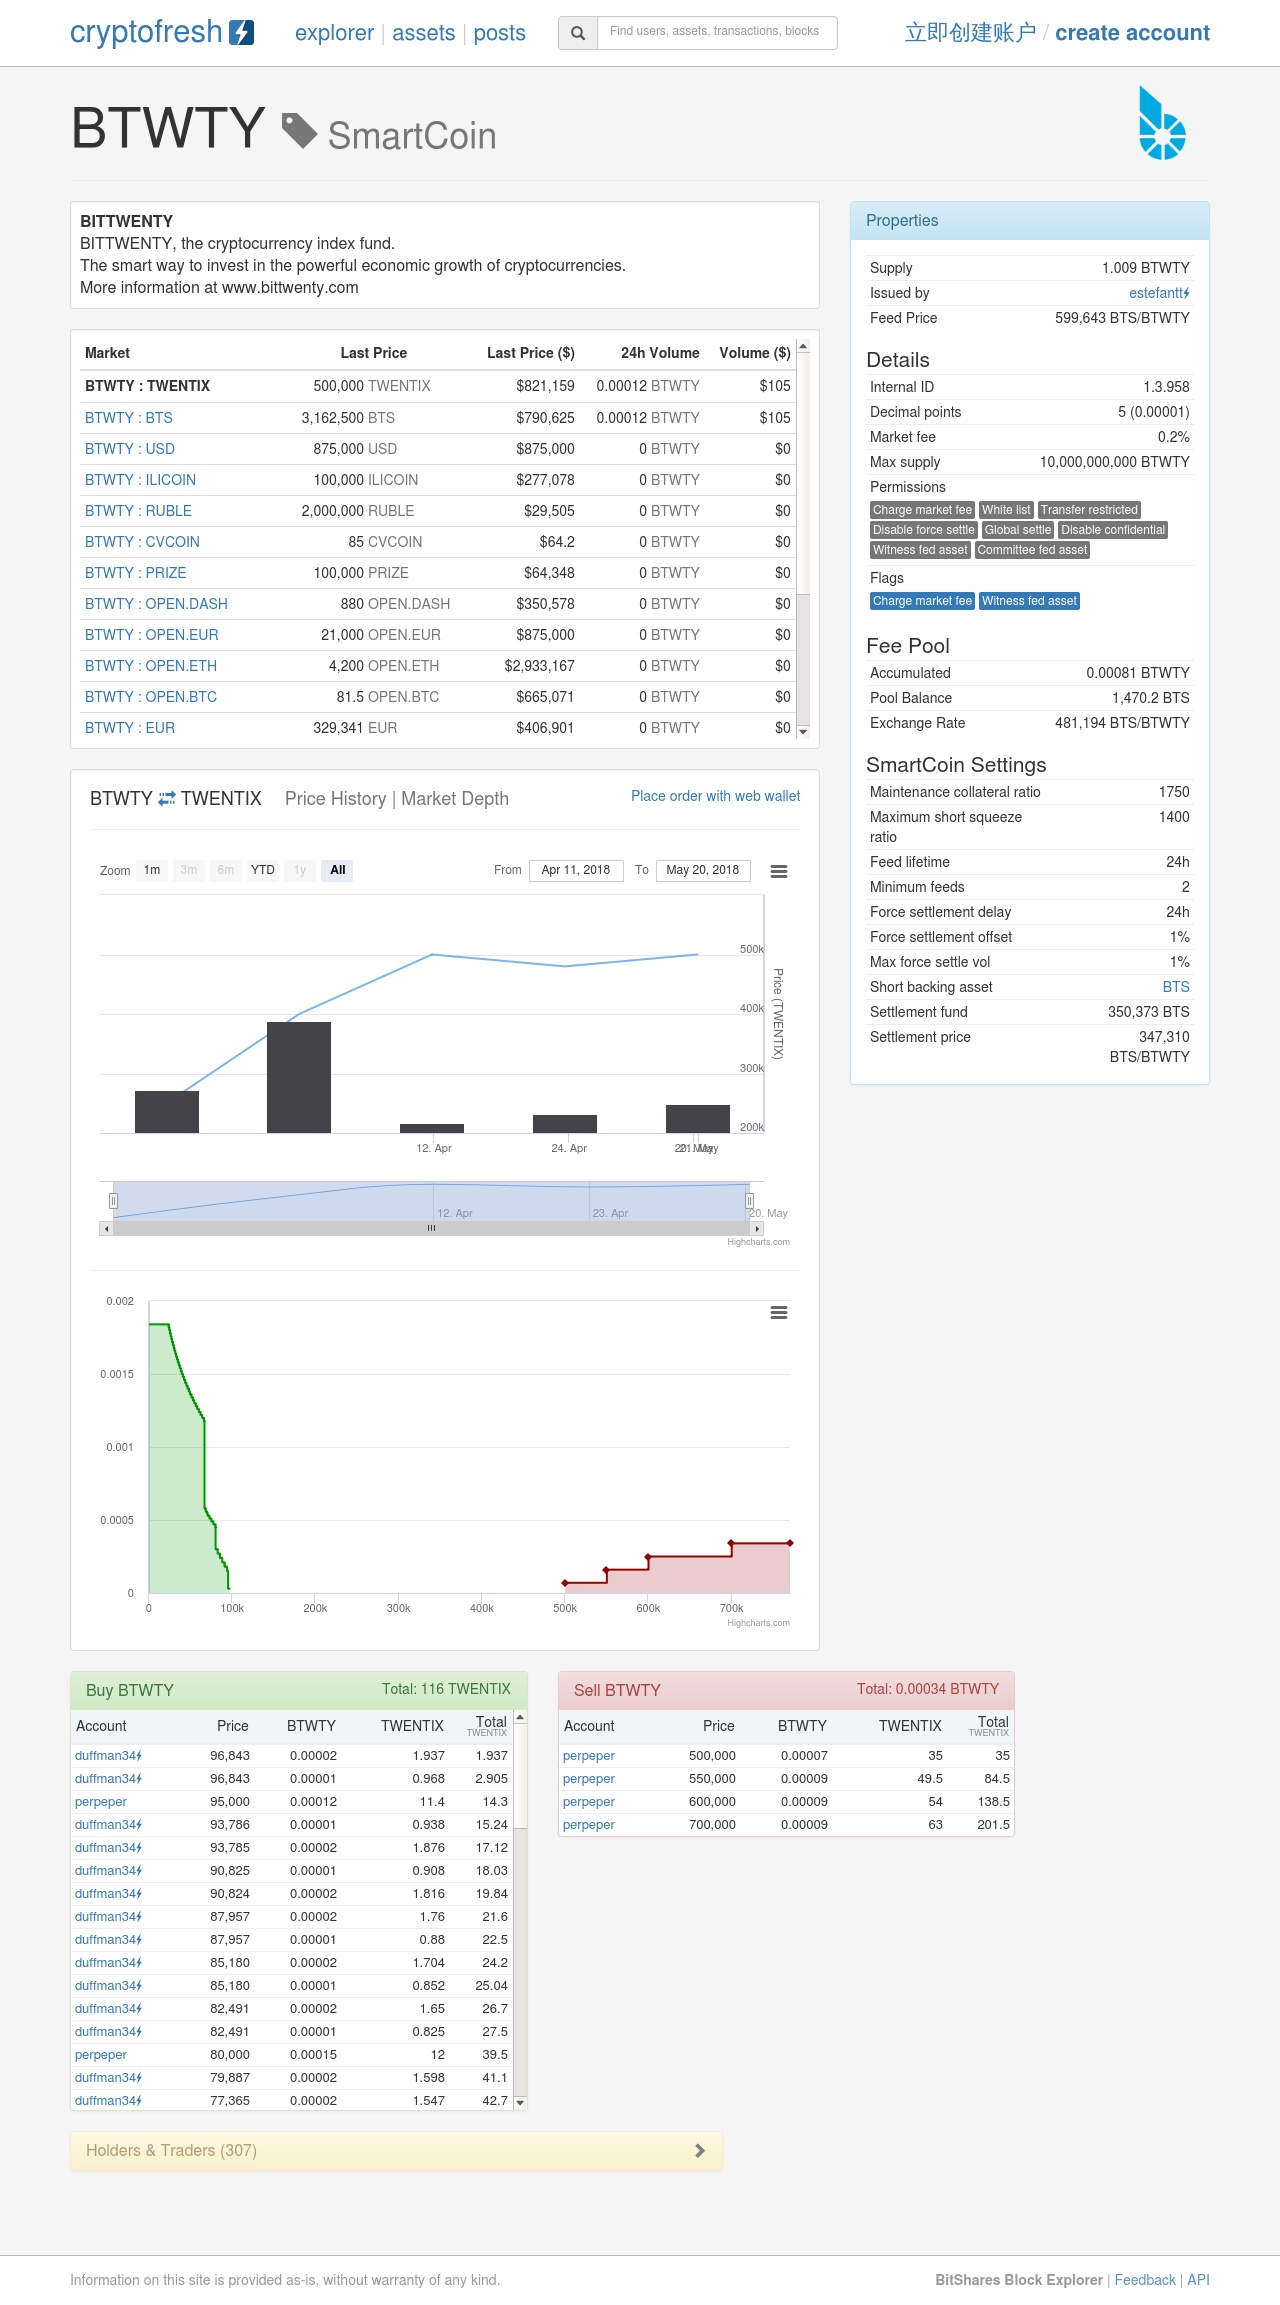Switch to Price History tab
Image resolution: width=1280 pixels, height=2305 pixels.
tap(335, 798)
